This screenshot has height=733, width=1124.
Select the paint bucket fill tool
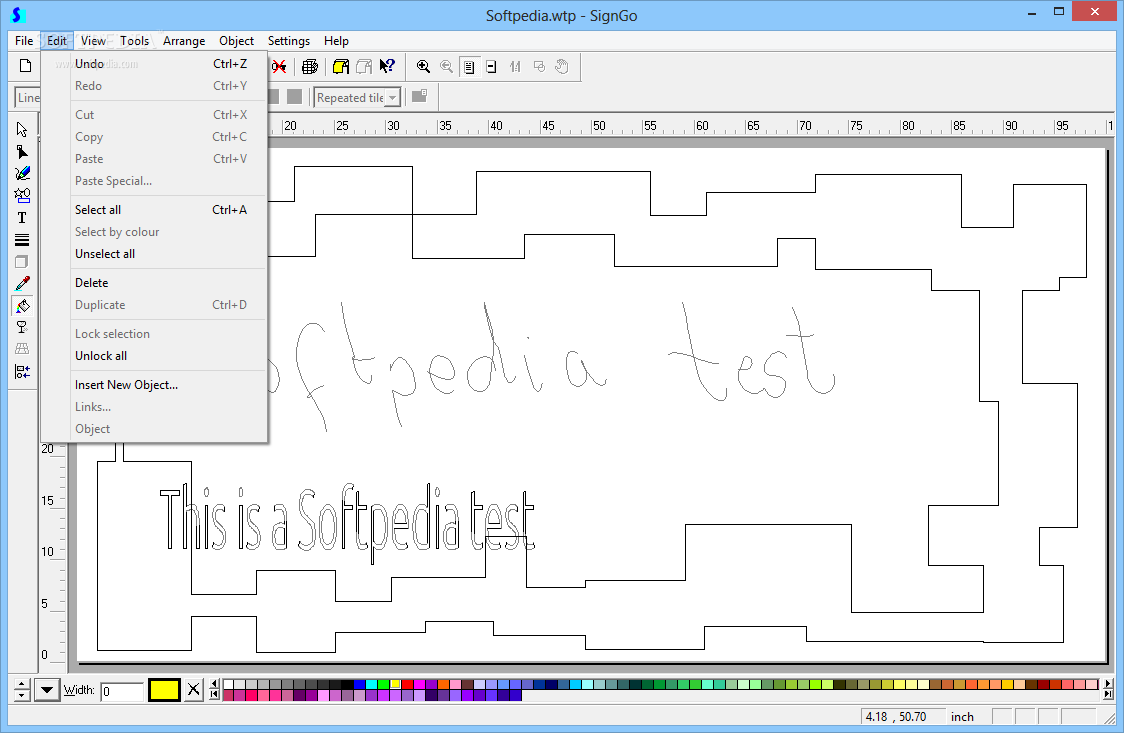point(22,306)
